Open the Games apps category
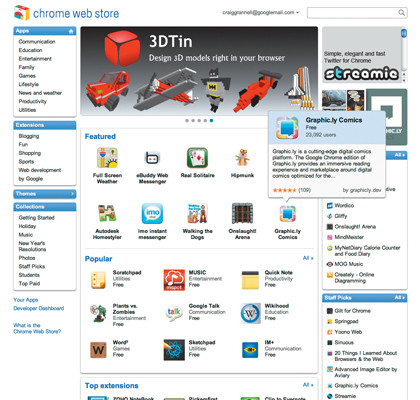The height and width of the screenshot is (400, 420). tap(27, 76)
